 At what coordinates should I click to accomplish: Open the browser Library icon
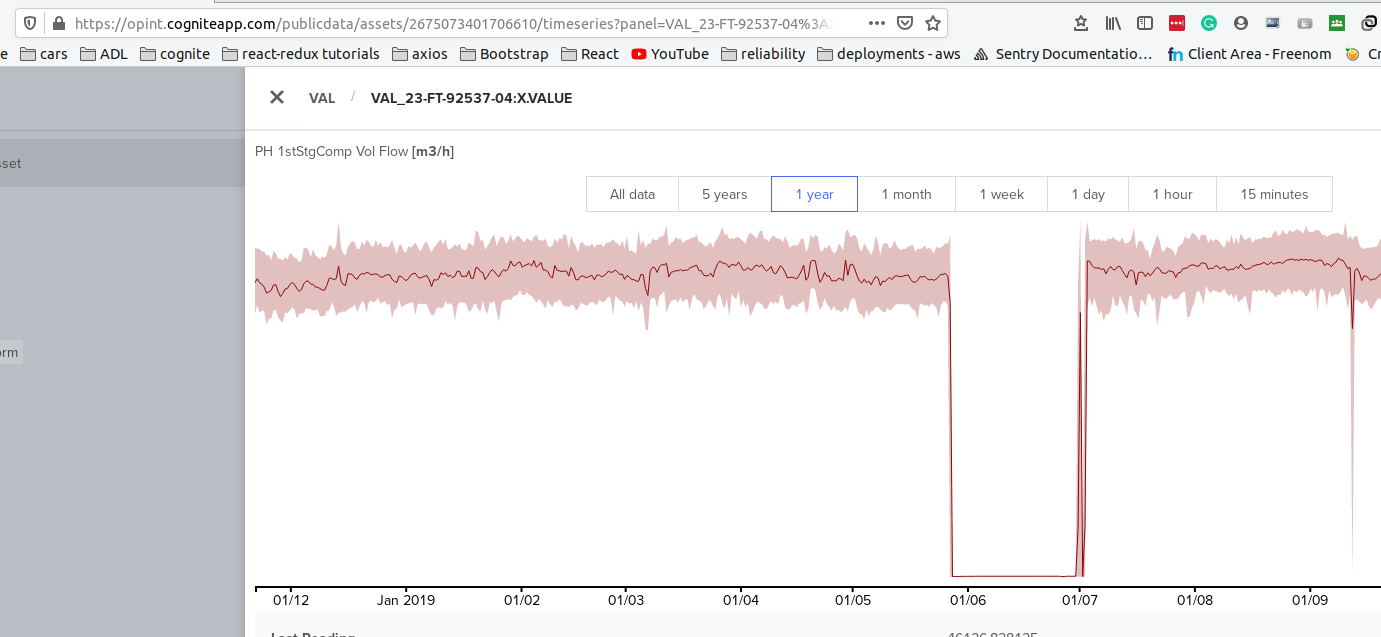(x=1112, y=22)
